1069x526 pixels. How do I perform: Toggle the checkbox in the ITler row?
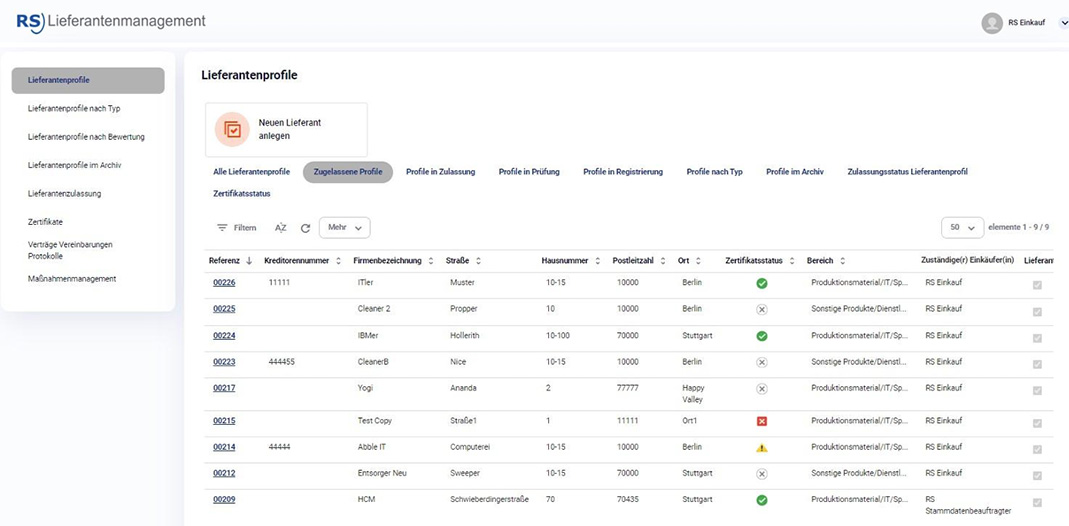tap(1037, 285)
